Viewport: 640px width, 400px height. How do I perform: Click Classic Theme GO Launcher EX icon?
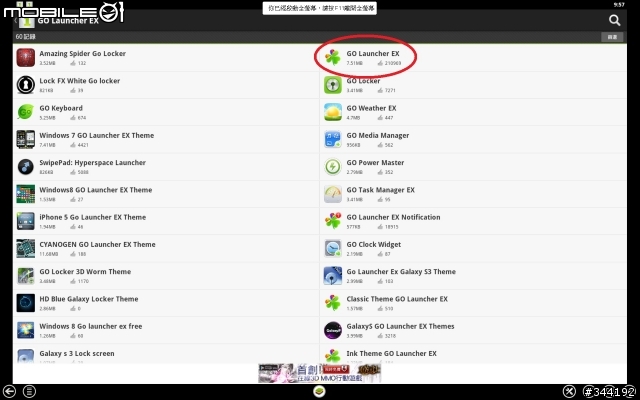(x=333, y=303)
